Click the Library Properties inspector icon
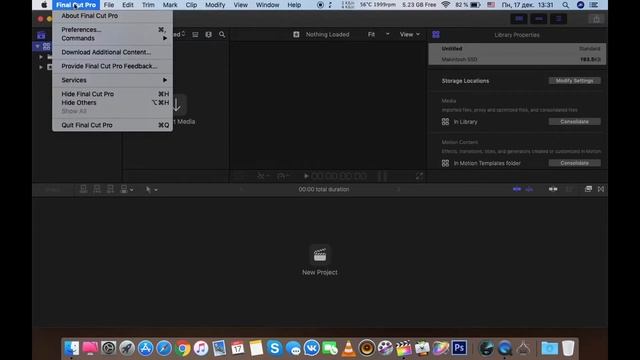Image resolution: width=640 pixels, height=360 pixels. tap(436, 35)
